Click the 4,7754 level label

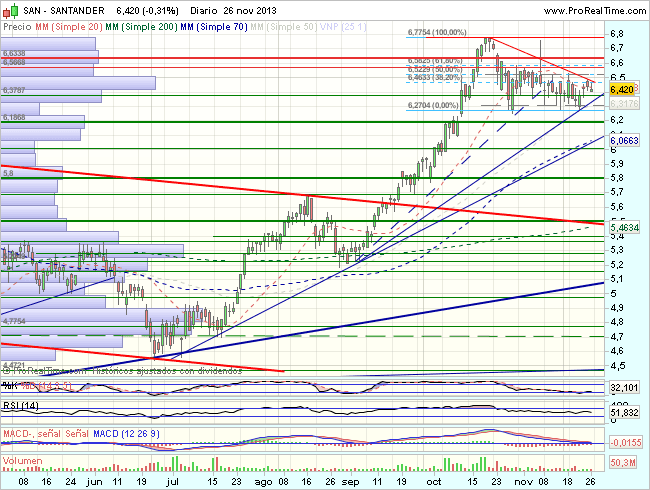pyautogui.click(x=14, y=321)
